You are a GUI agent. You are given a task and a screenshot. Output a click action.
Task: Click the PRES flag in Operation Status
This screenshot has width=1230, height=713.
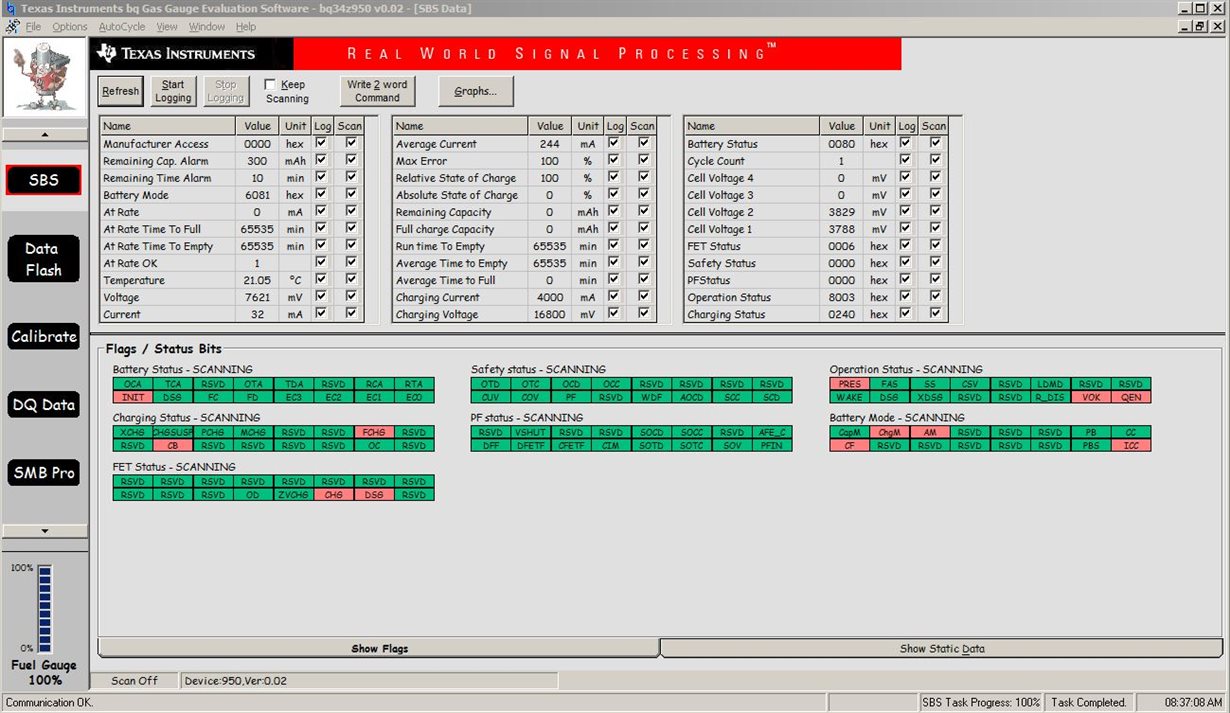pyautogui.click(x=850, y=384)
